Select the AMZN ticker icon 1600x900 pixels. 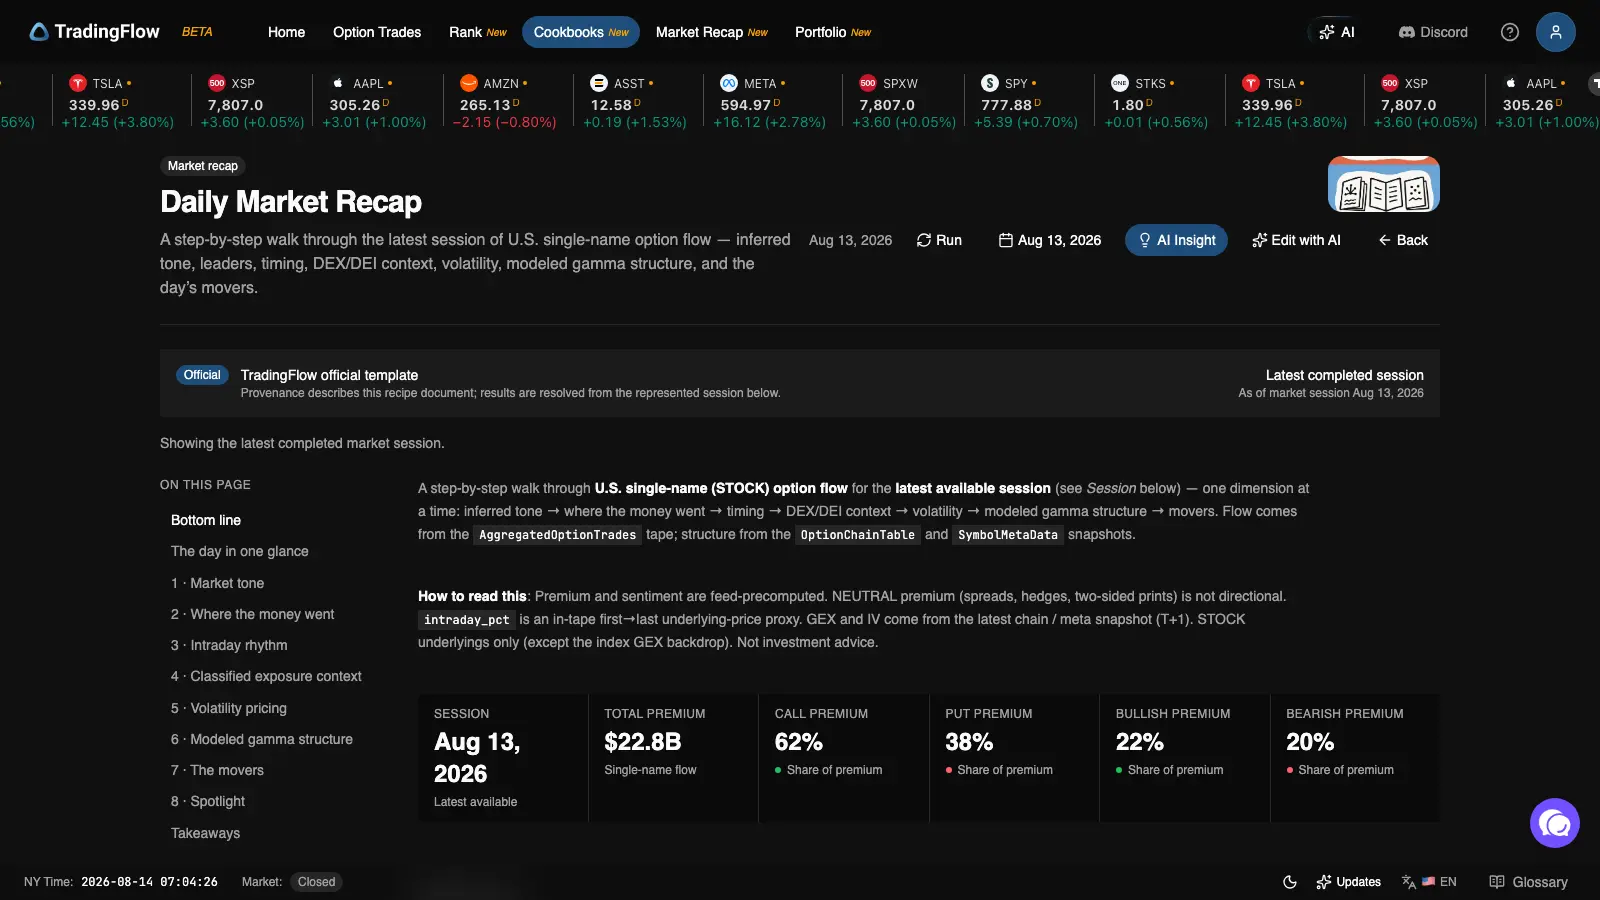pyautogui.click(x=469, y=83)
